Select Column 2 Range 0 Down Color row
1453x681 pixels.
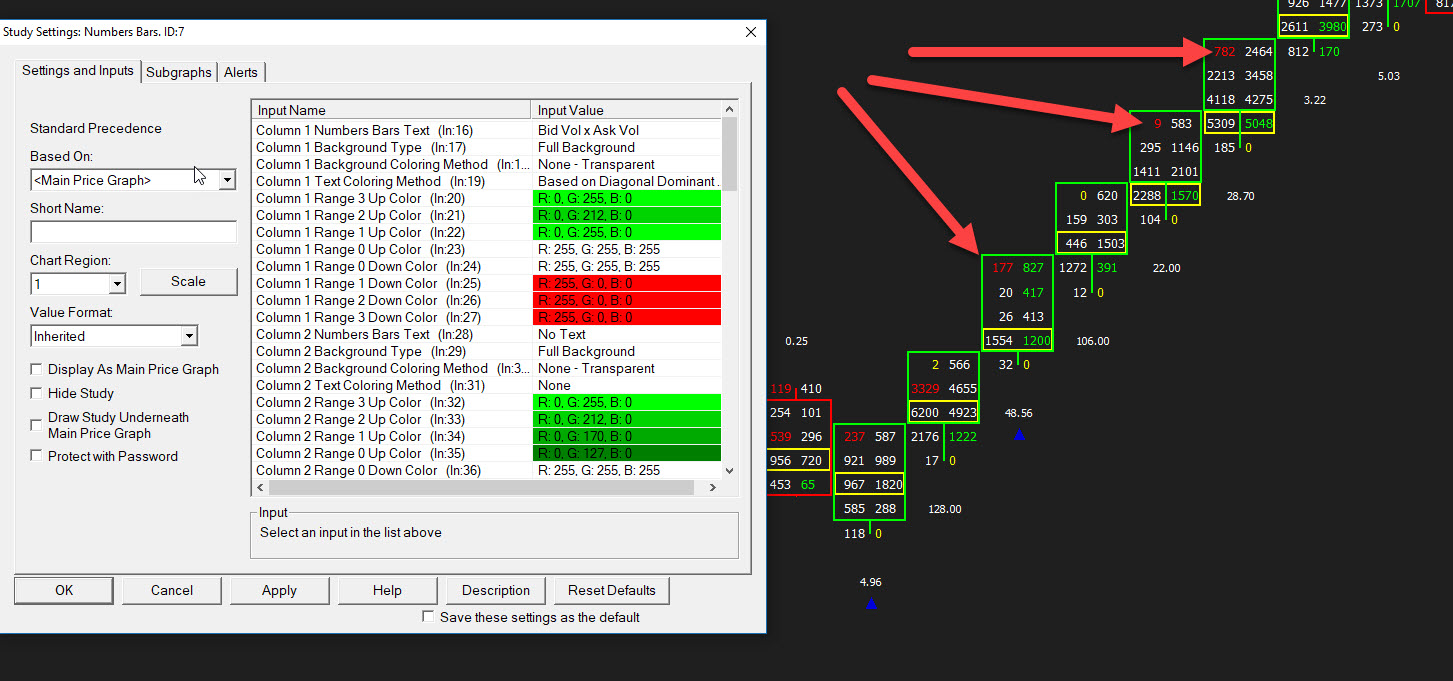point(487,470)
